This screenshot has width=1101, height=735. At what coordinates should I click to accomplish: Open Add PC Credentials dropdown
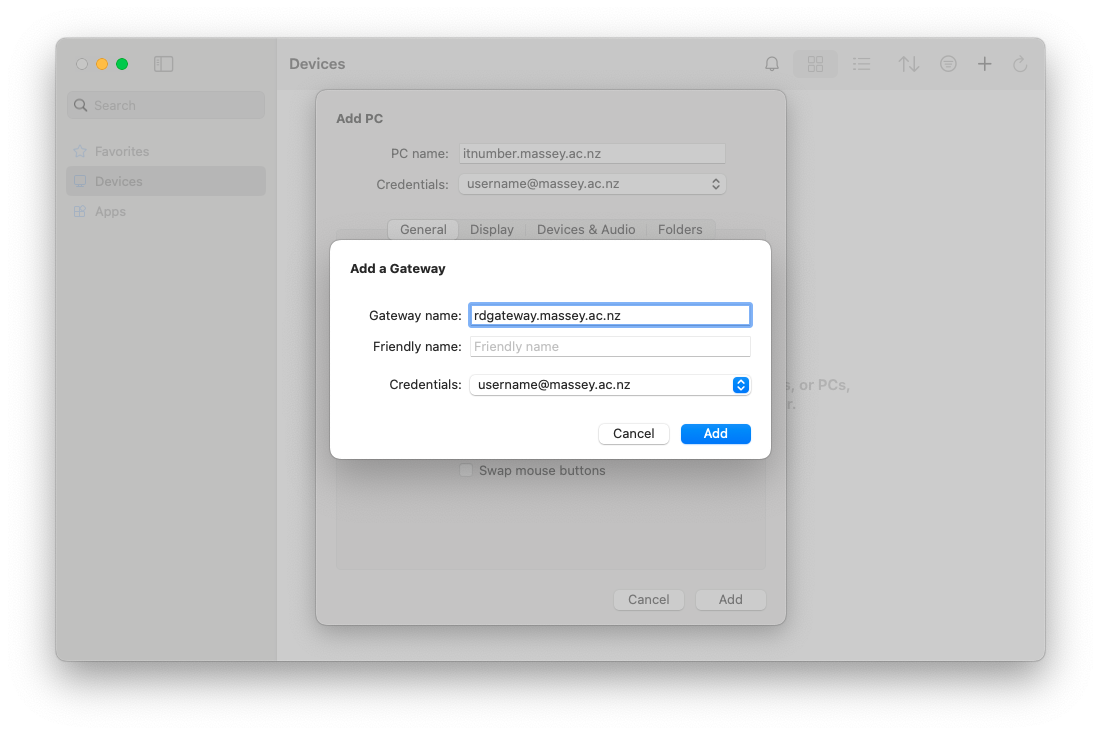tap(592, 184)
